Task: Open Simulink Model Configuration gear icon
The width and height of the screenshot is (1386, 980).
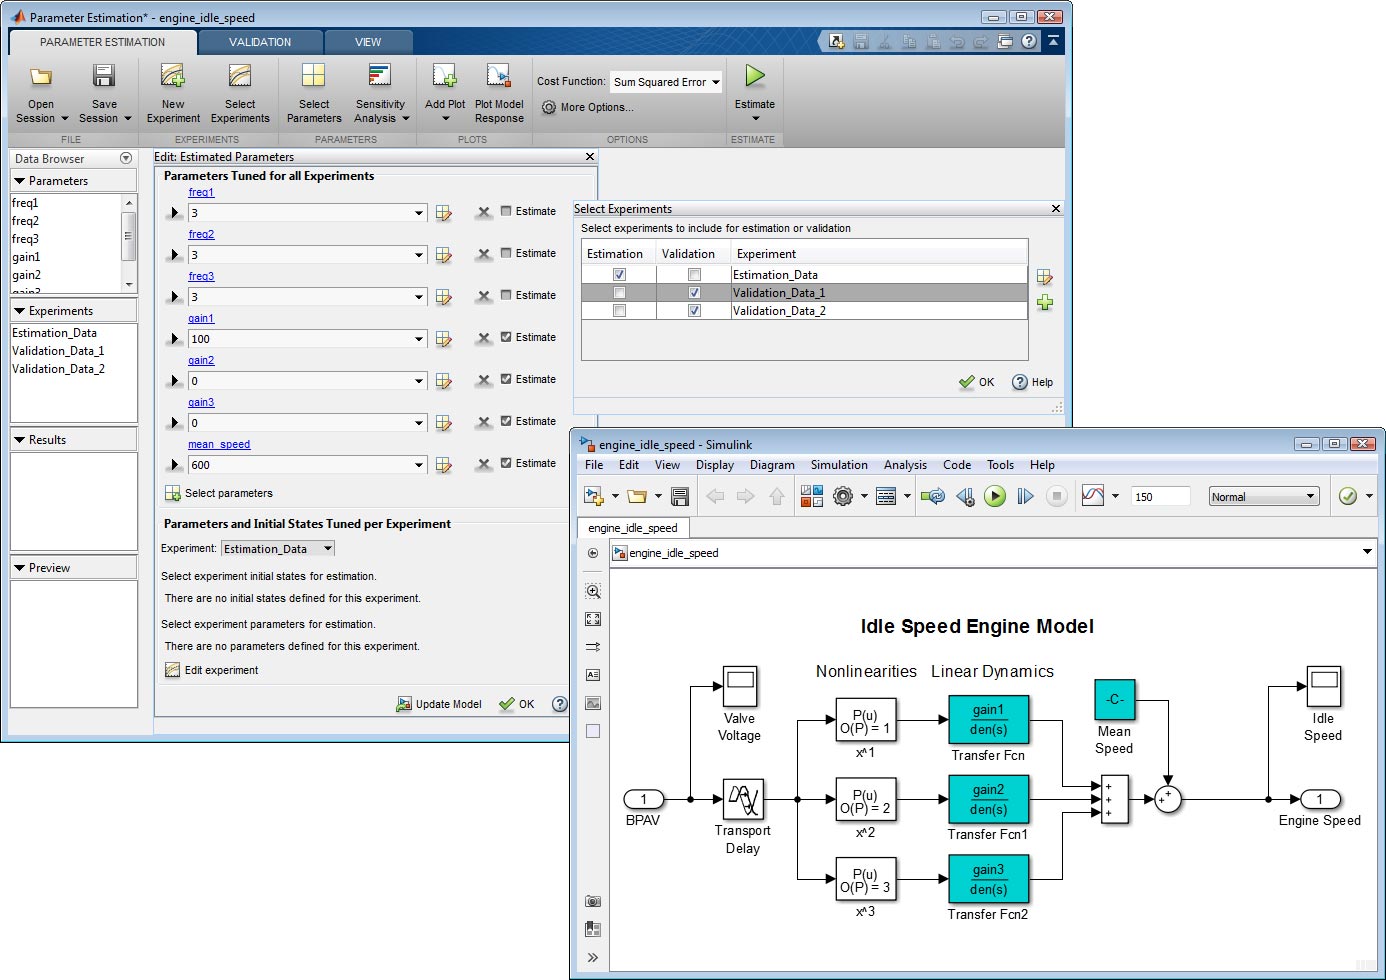Action: click(843, 496)
